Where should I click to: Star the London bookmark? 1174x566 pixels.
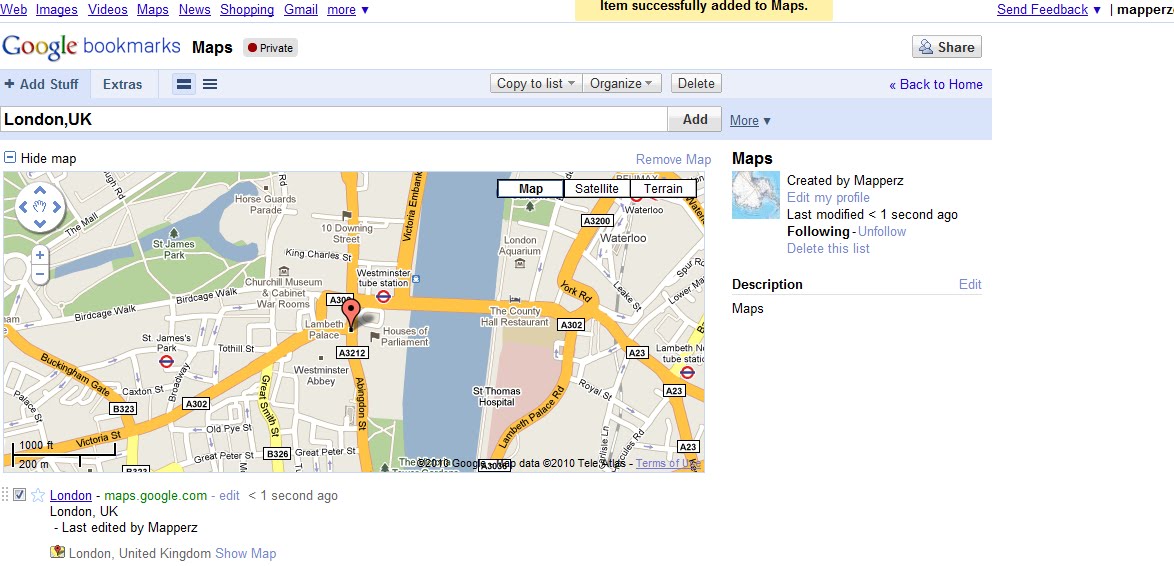pyautogui.click(x=38, y=496)
